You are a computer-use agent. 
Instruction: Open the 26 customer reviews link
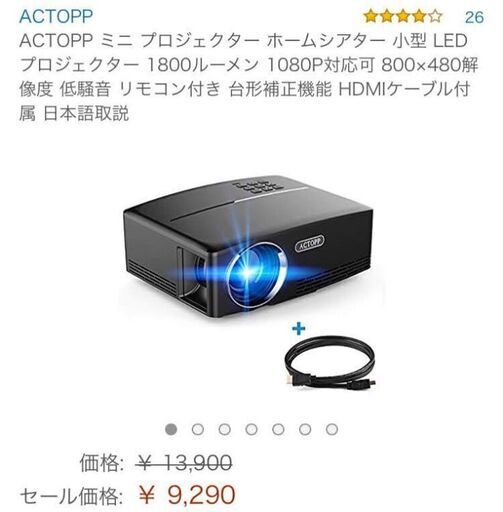point(474,17)
